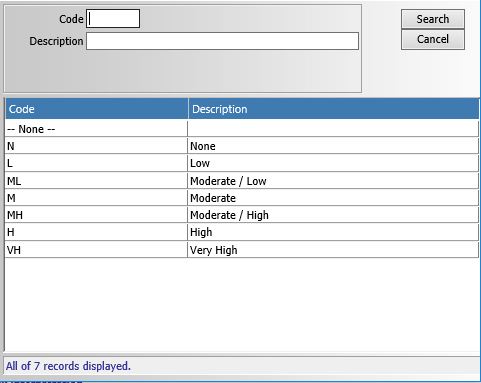Select the code MH cell
The height and width of the screenshot is (383, 481).
[x=96, y=215]
